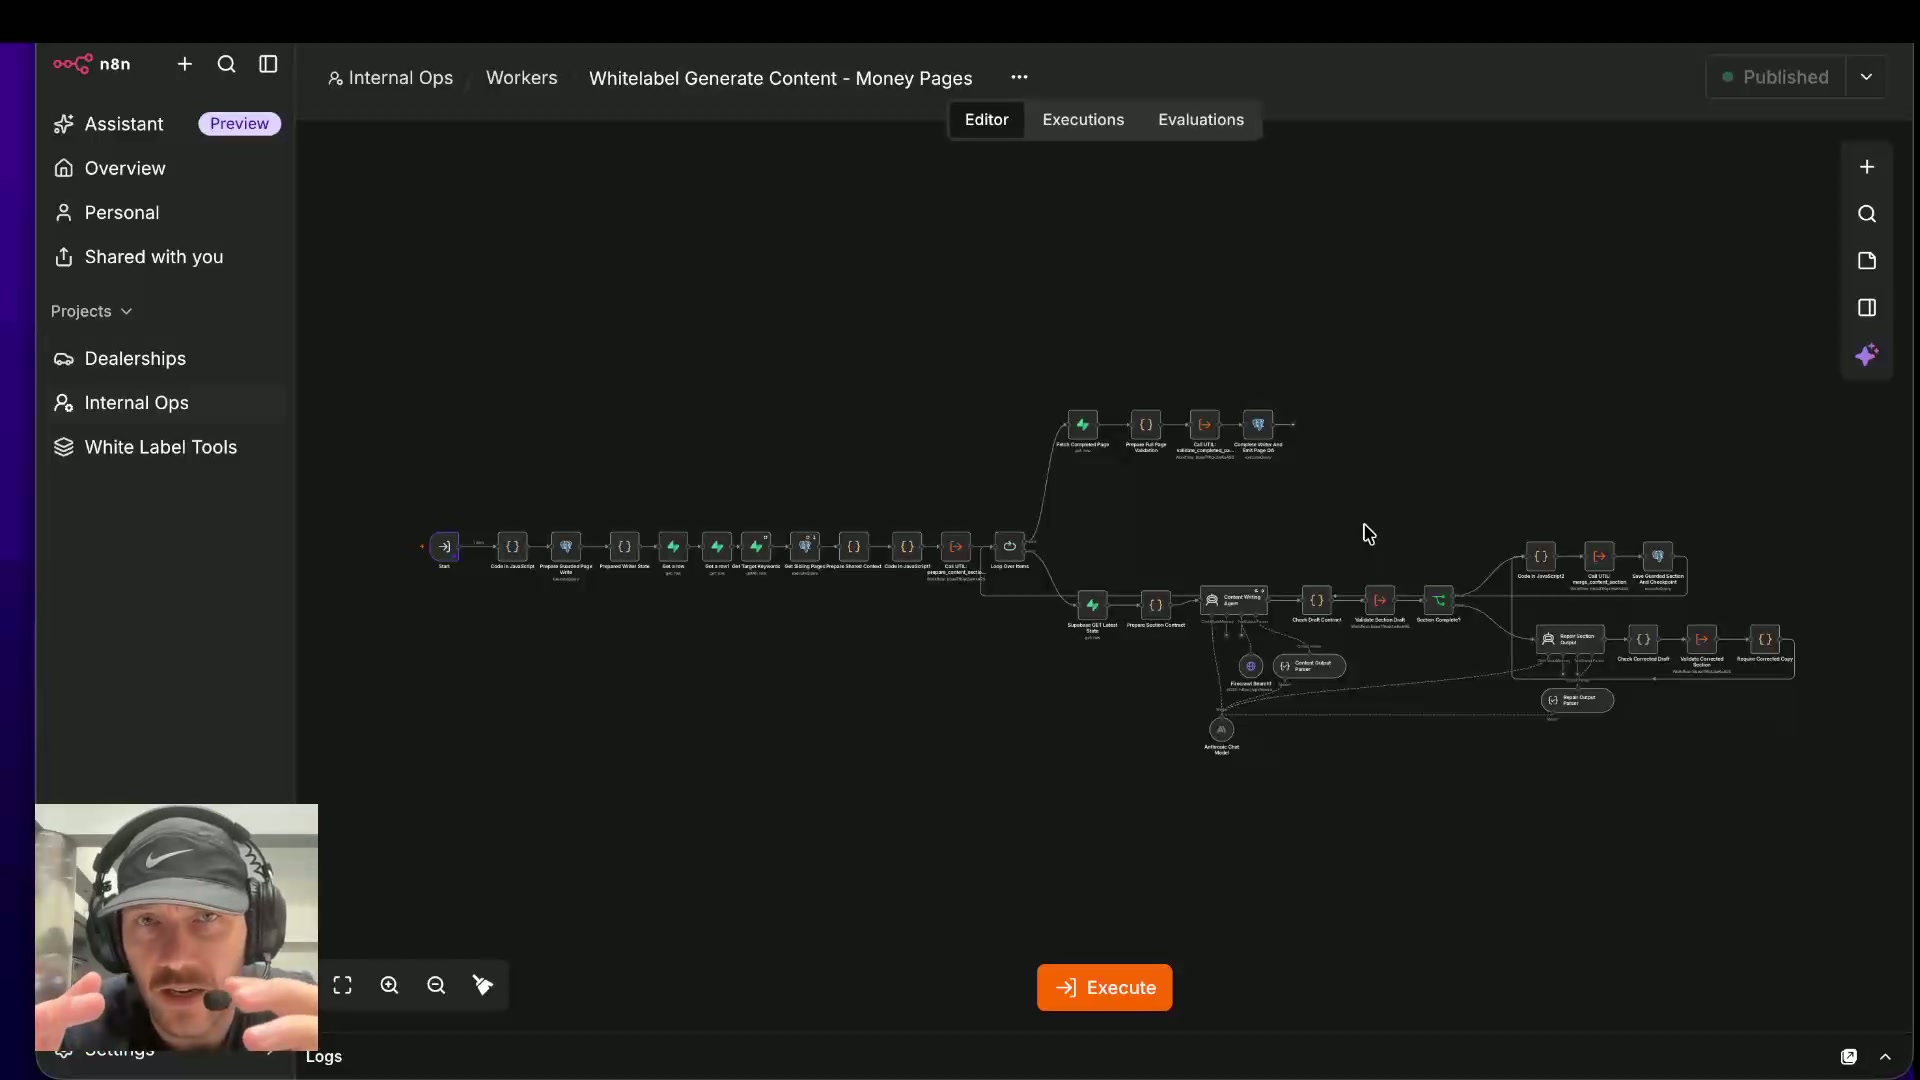Screen dimensions: 1920x1080
Task: Switch to the Executions tab
Action: pyautogui.click(x=1083, y=120)
